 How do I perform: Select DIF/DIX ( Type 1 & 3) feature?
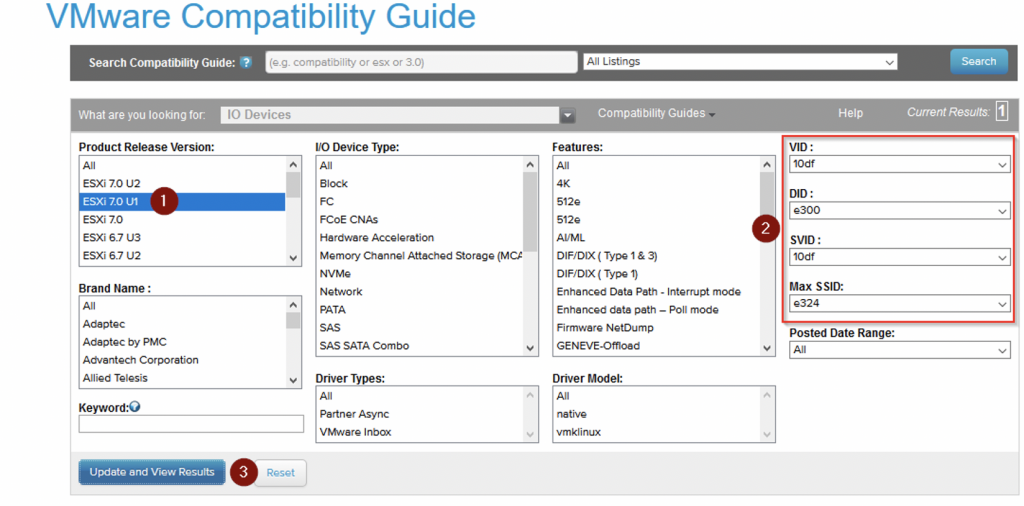656,256
